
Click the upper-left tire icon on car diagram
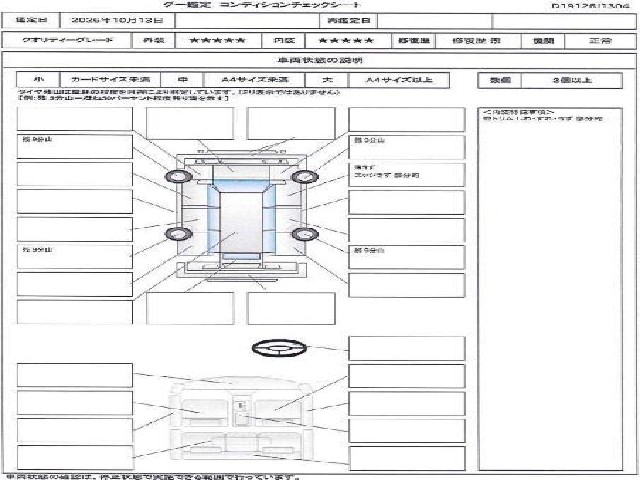[179, 176]
